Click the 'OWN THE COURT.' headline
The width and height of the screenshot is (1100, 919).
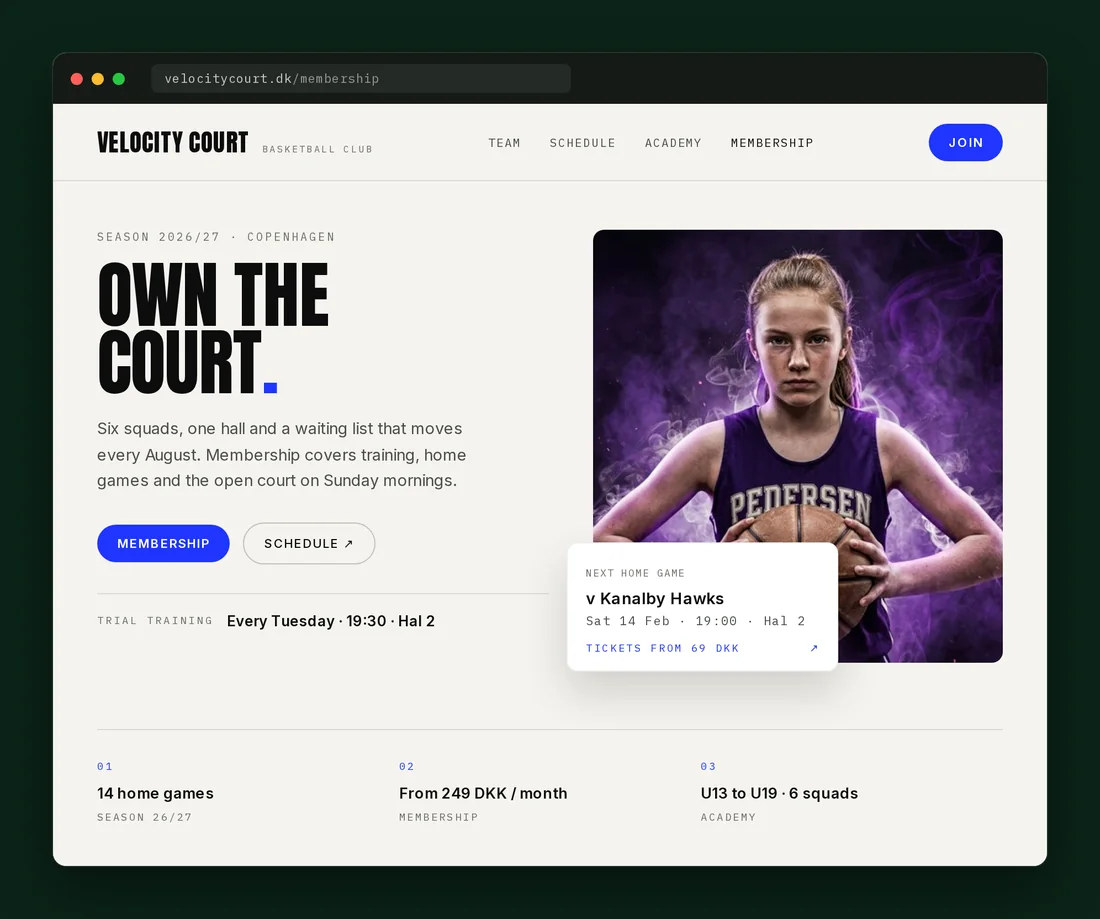point(213,328)
